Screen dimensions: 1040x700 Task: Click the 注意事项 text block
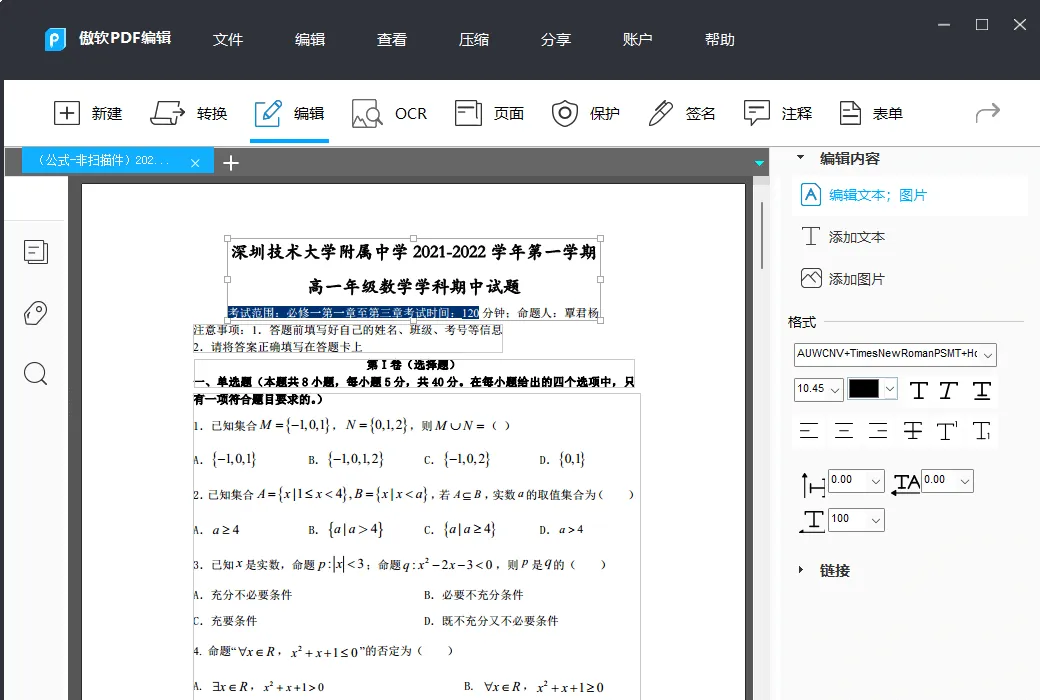tap(348, 338)
